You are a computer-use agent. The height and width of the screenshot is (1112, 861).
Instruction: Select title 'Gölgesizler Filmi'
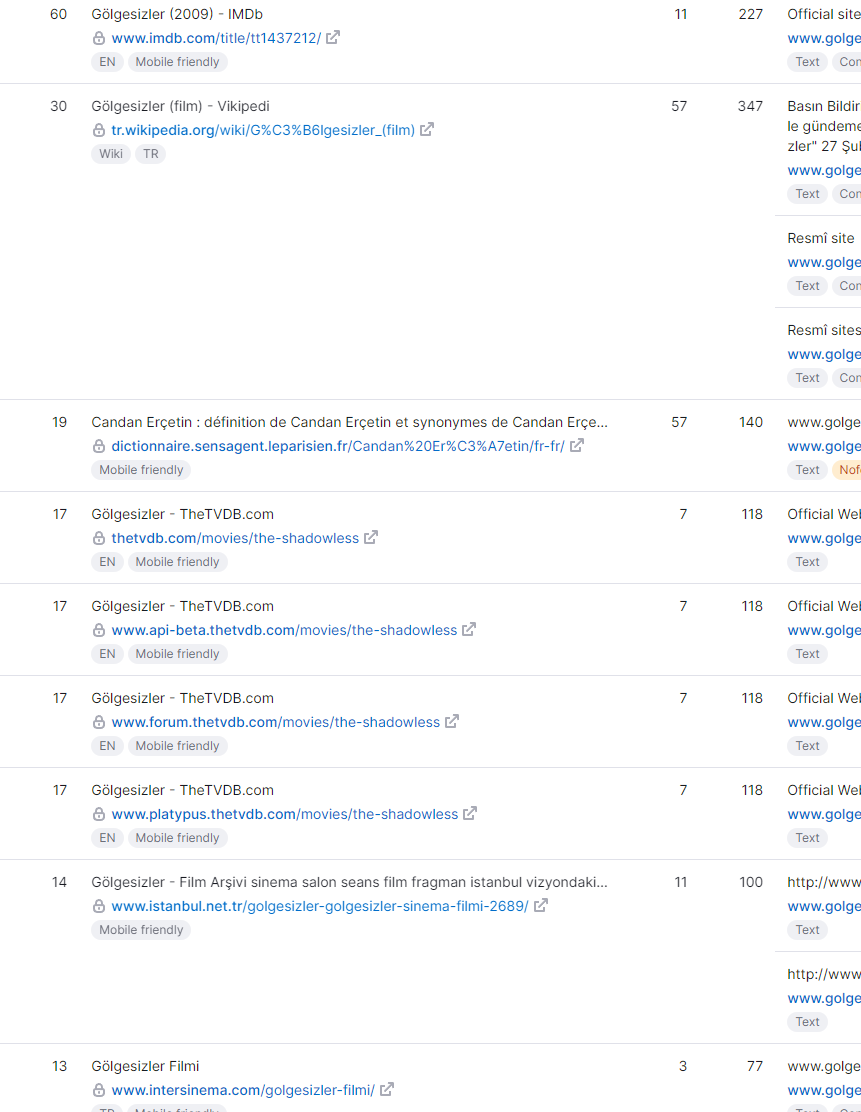145,1066
